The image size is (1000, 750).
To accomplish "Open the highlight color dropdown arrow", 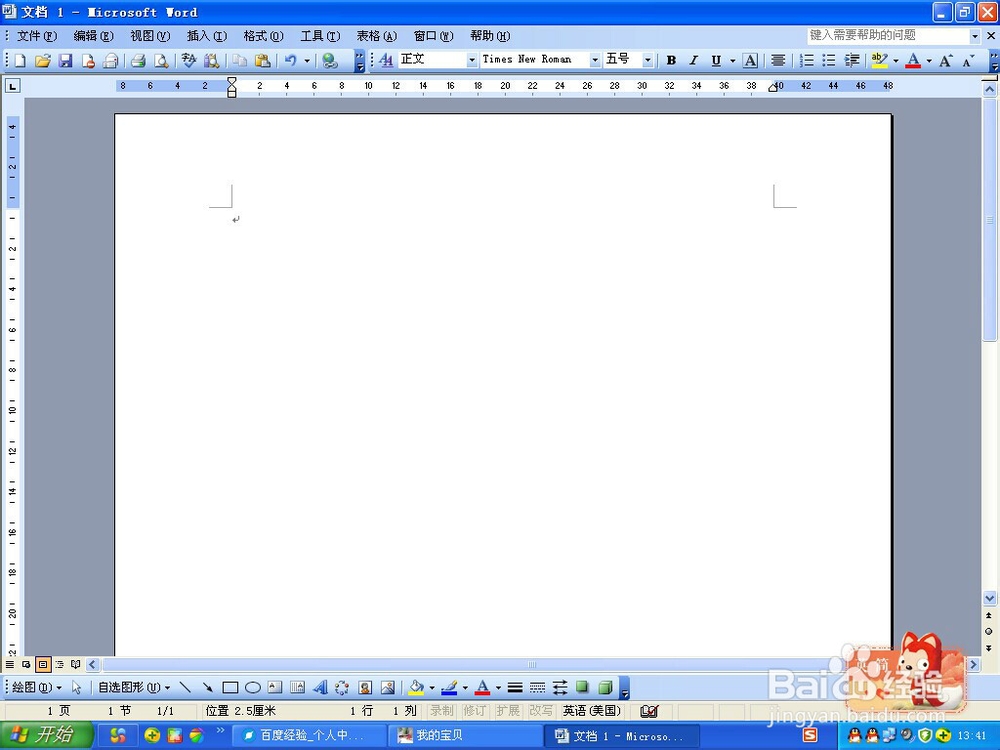I will [x=896, y=61].
